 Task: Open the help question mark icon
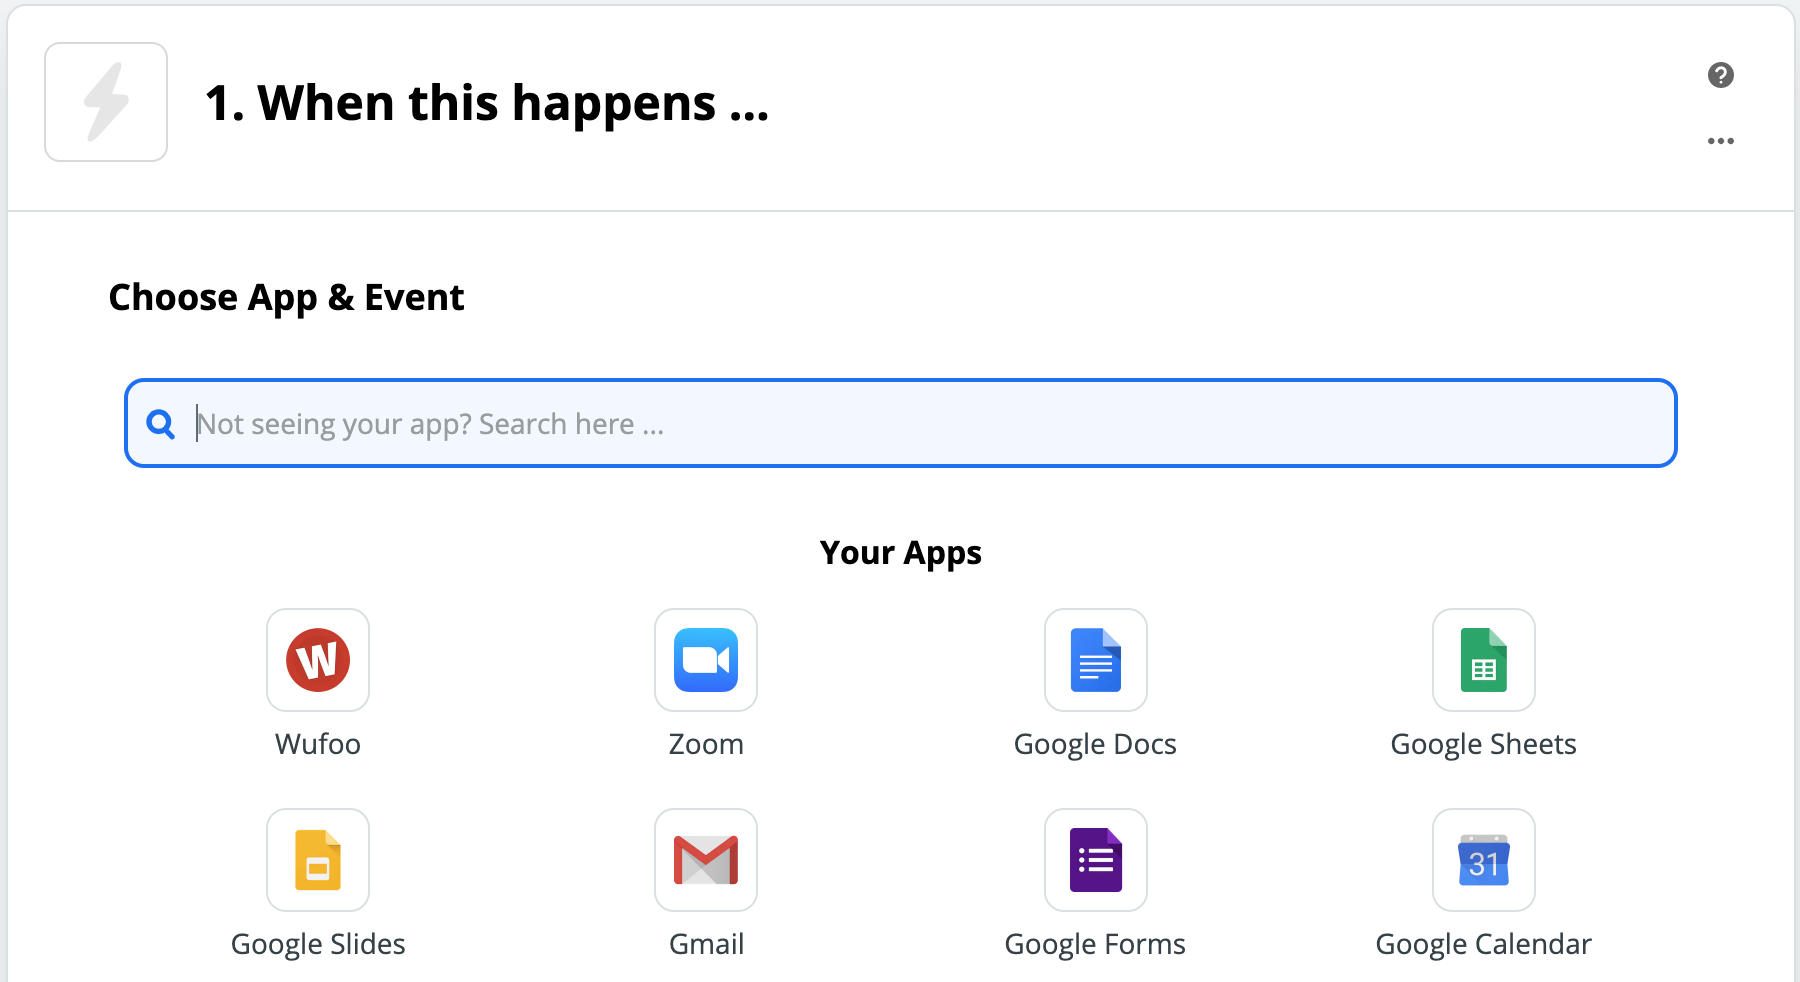(x=1720, y=75)
